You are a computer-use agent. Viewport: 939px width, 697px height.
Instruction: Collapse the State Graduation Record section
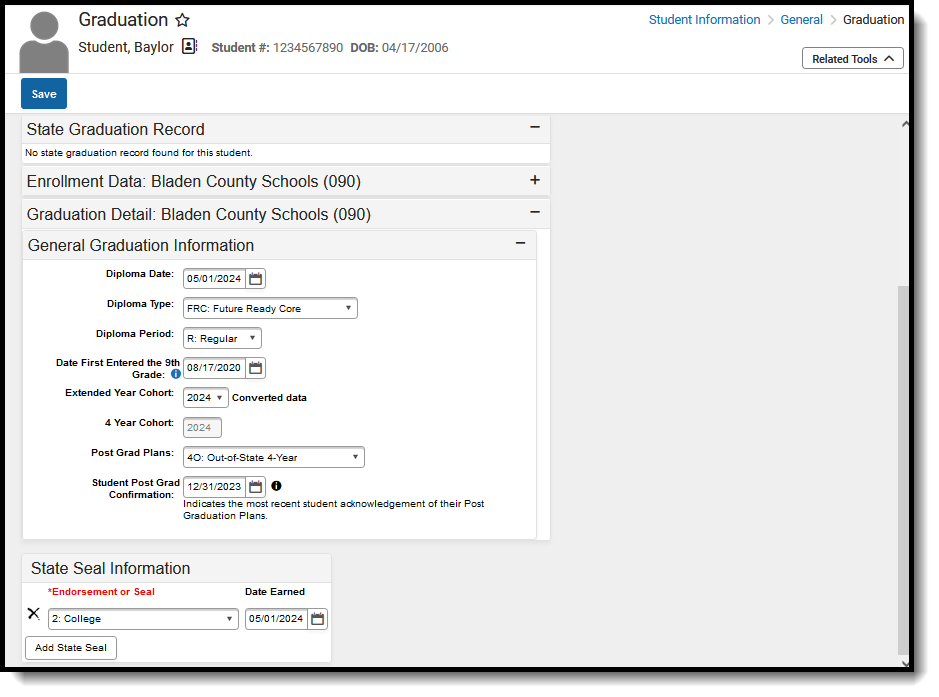(535, 128)
